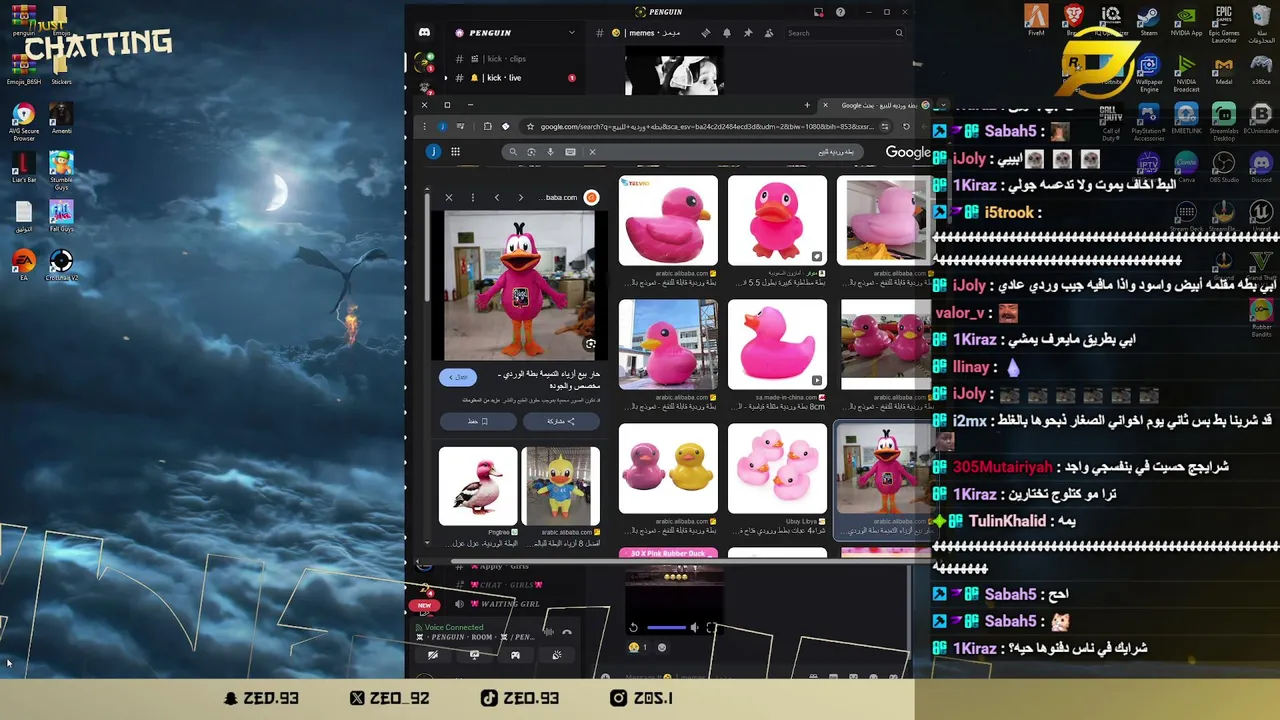This screenshot has height=720, width=1280.
Task: Open the Discord inbox icon in title bar
Action: tap(818, 12)
